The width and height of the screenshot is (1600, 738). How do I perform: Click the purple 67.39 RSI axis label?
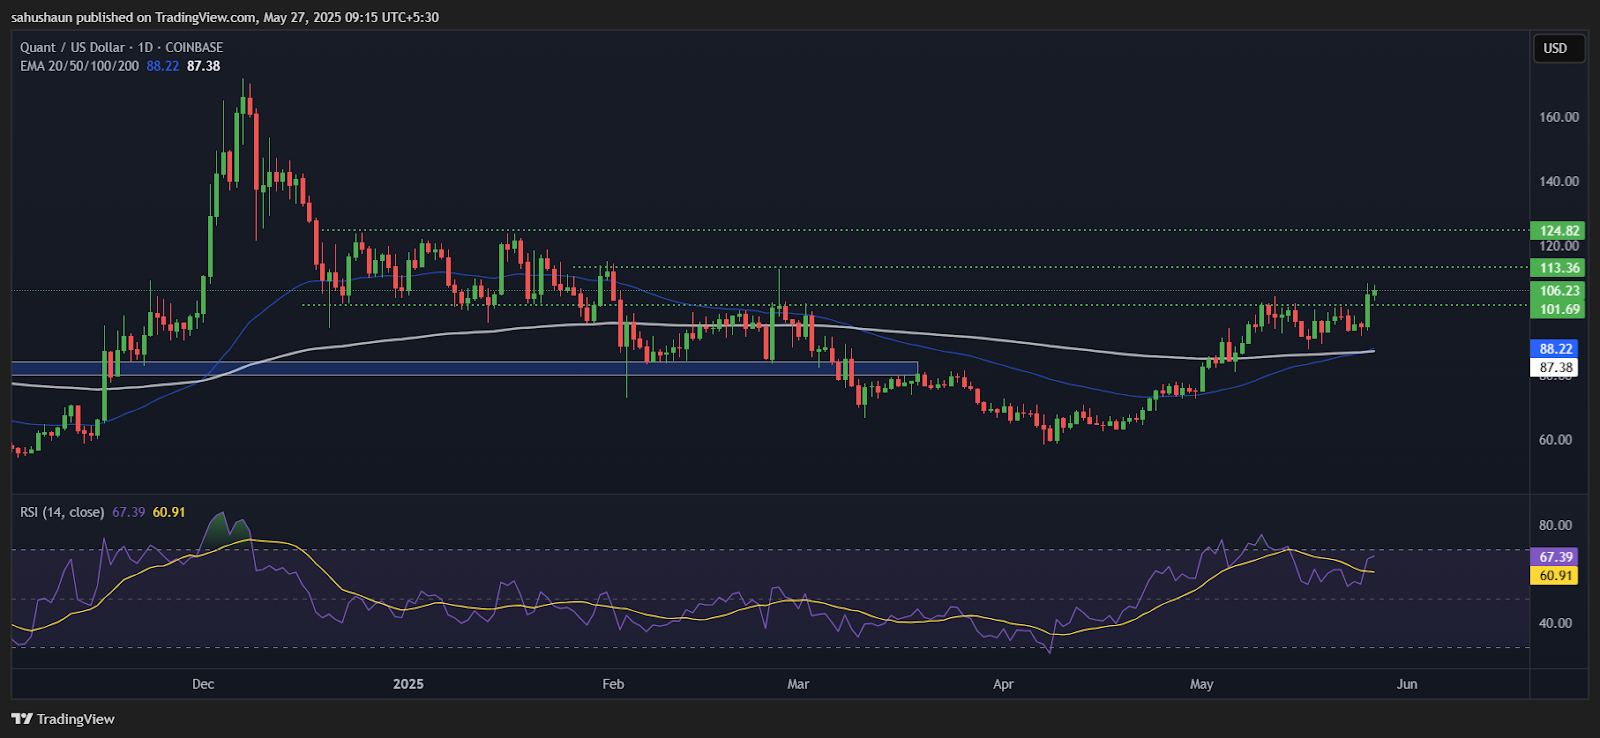coord(1555,557)
